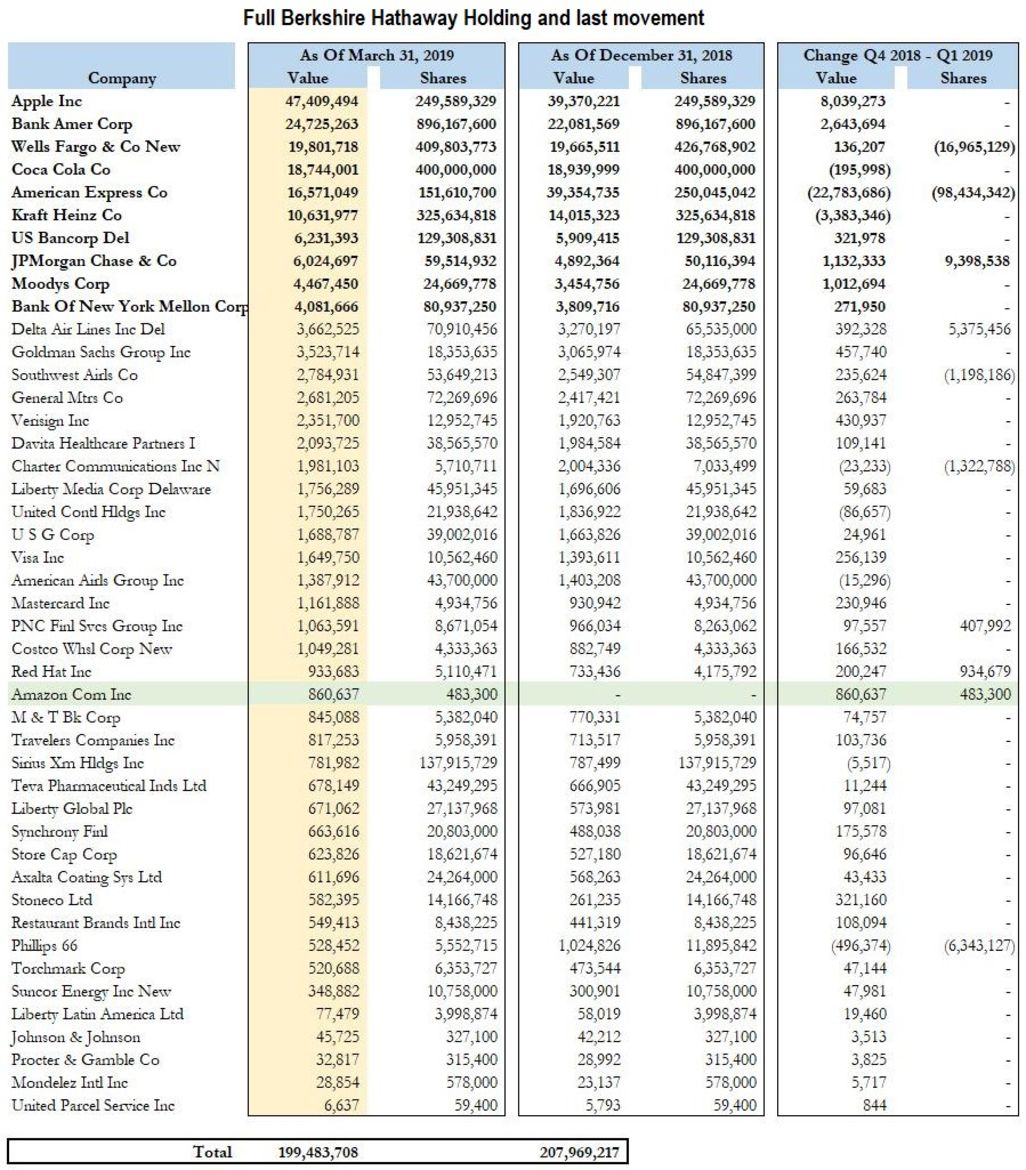1026x1170 pixels.
Task: Click Apple's March 2019 value 47,409,494
Action: (x=321, y=101)
